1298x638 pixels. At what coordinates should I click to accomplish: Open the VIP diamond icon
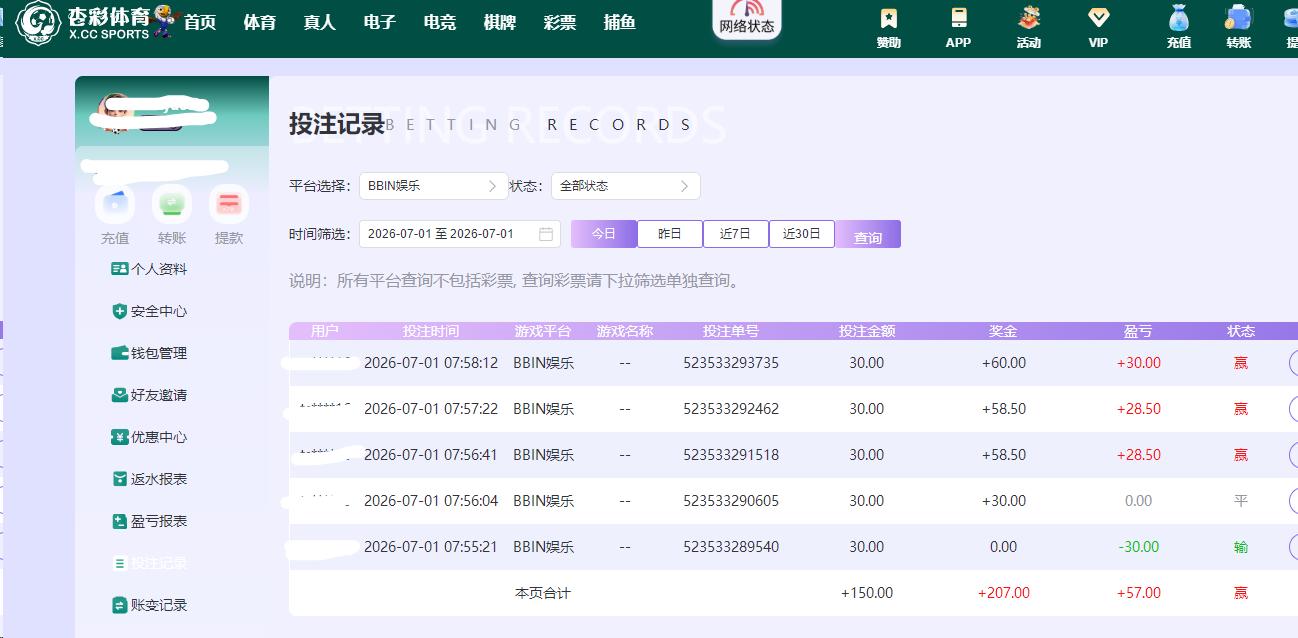(1098, 27)
